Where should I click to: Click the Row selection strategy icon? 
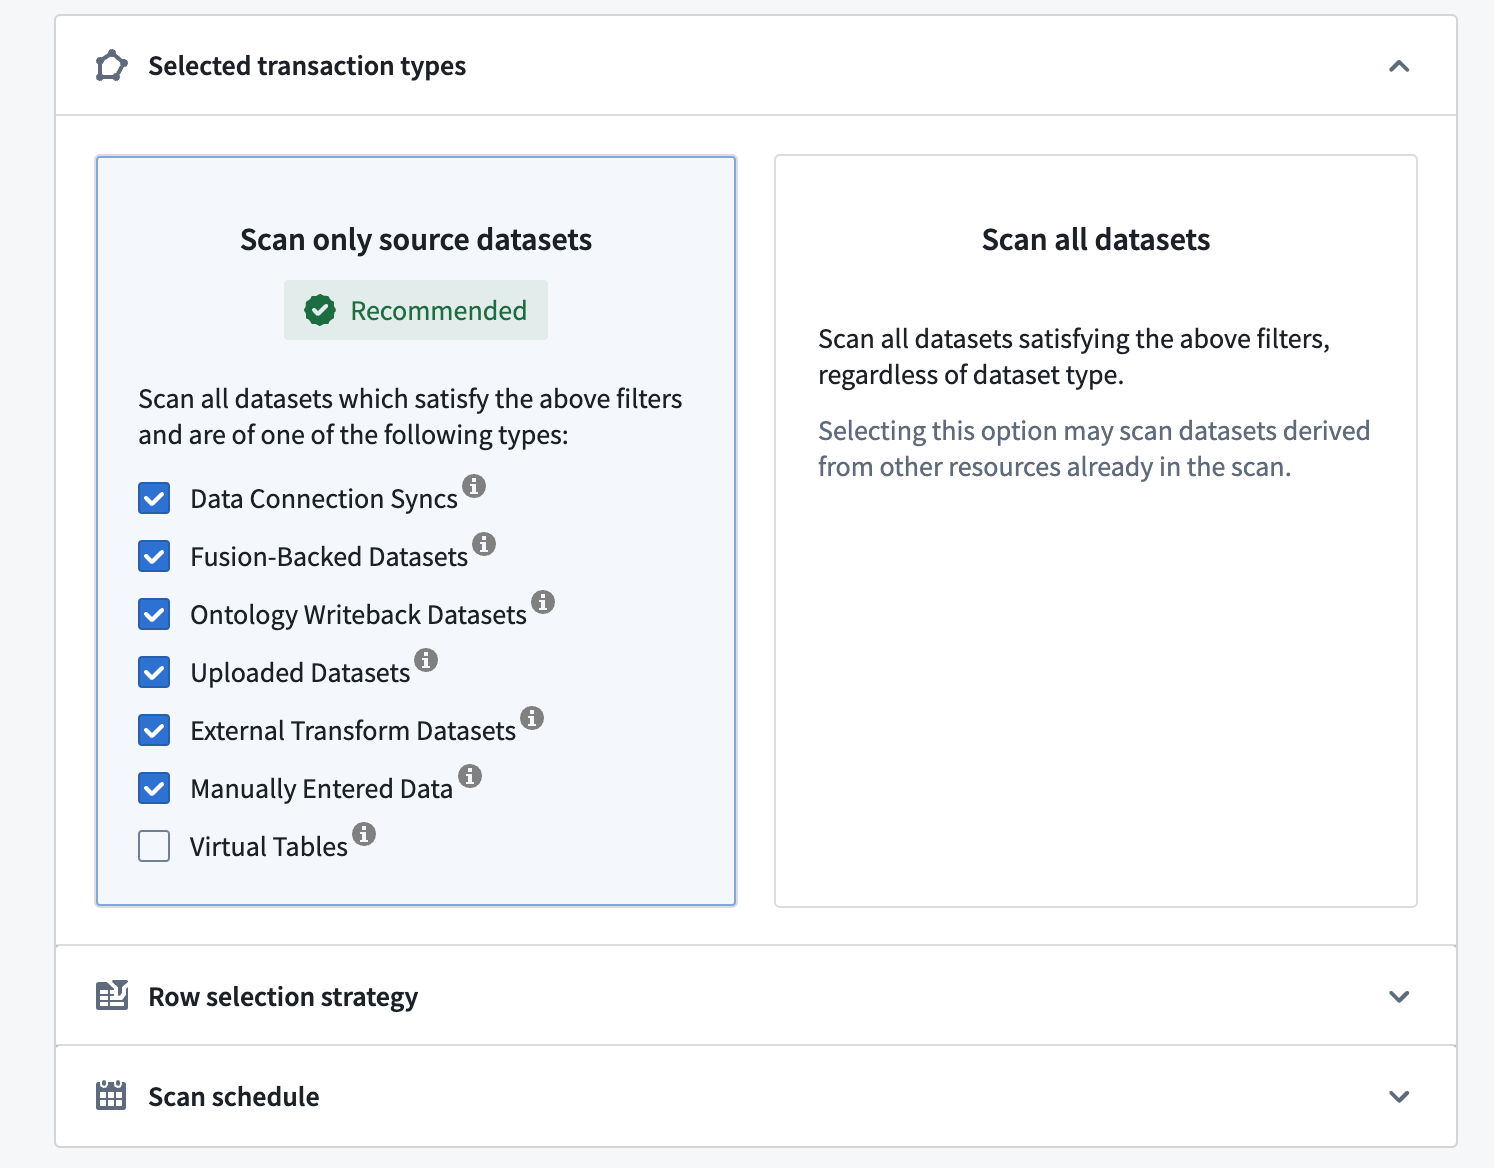click(x=111, y=996)
